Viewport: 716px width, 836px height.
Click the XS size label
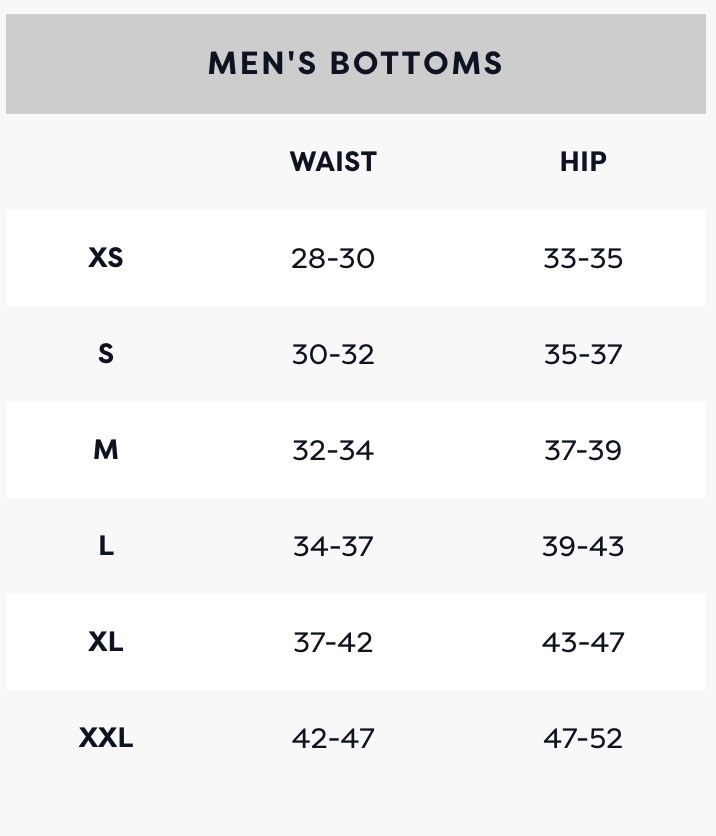[106, 258]
